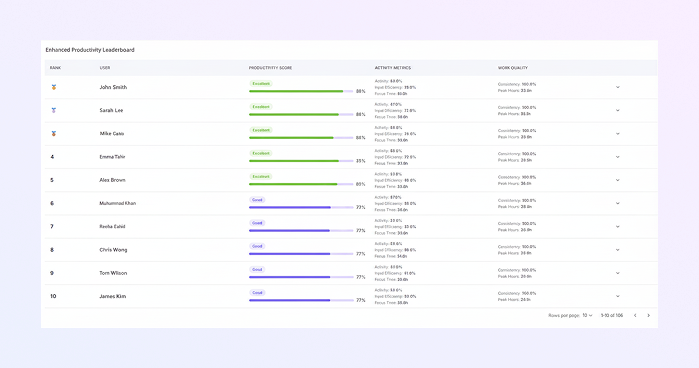The image size is (699, 368).
Task: Click the name Chris Wong
Action: 113,250
